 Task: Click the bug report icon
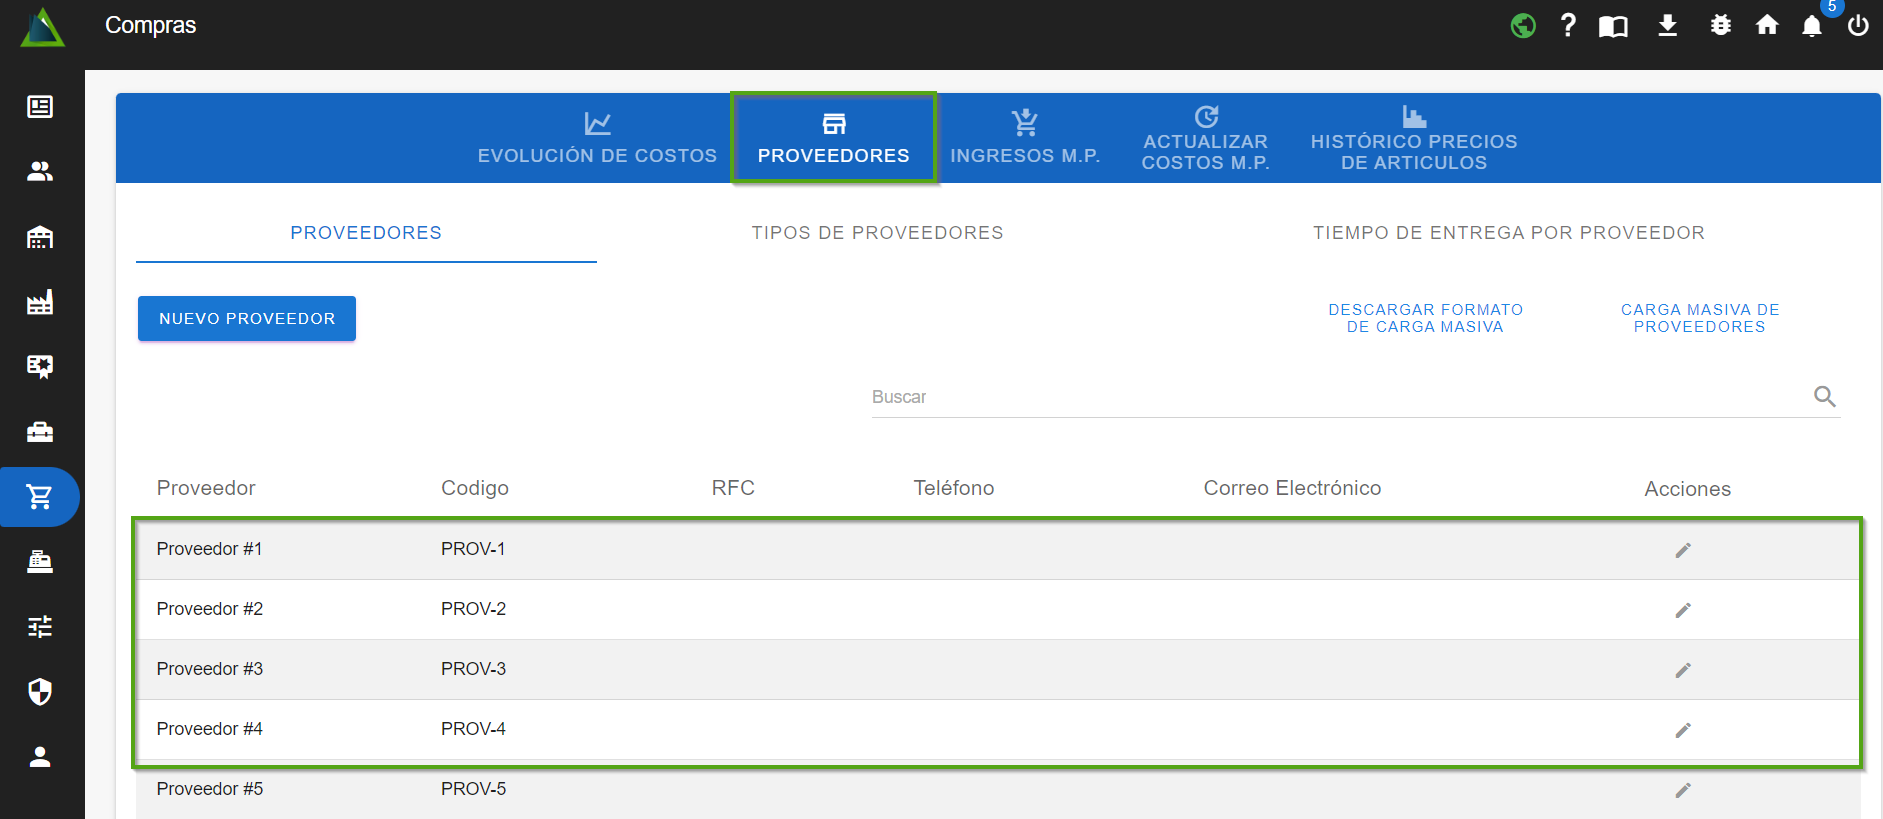coord(1720,25)
